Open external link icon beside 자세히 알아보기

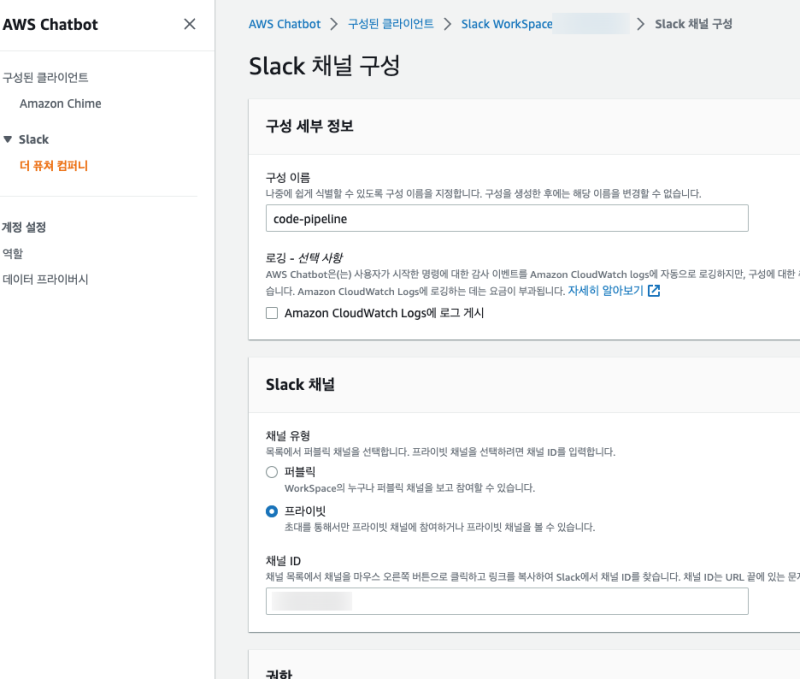click(x=654, y=292)
